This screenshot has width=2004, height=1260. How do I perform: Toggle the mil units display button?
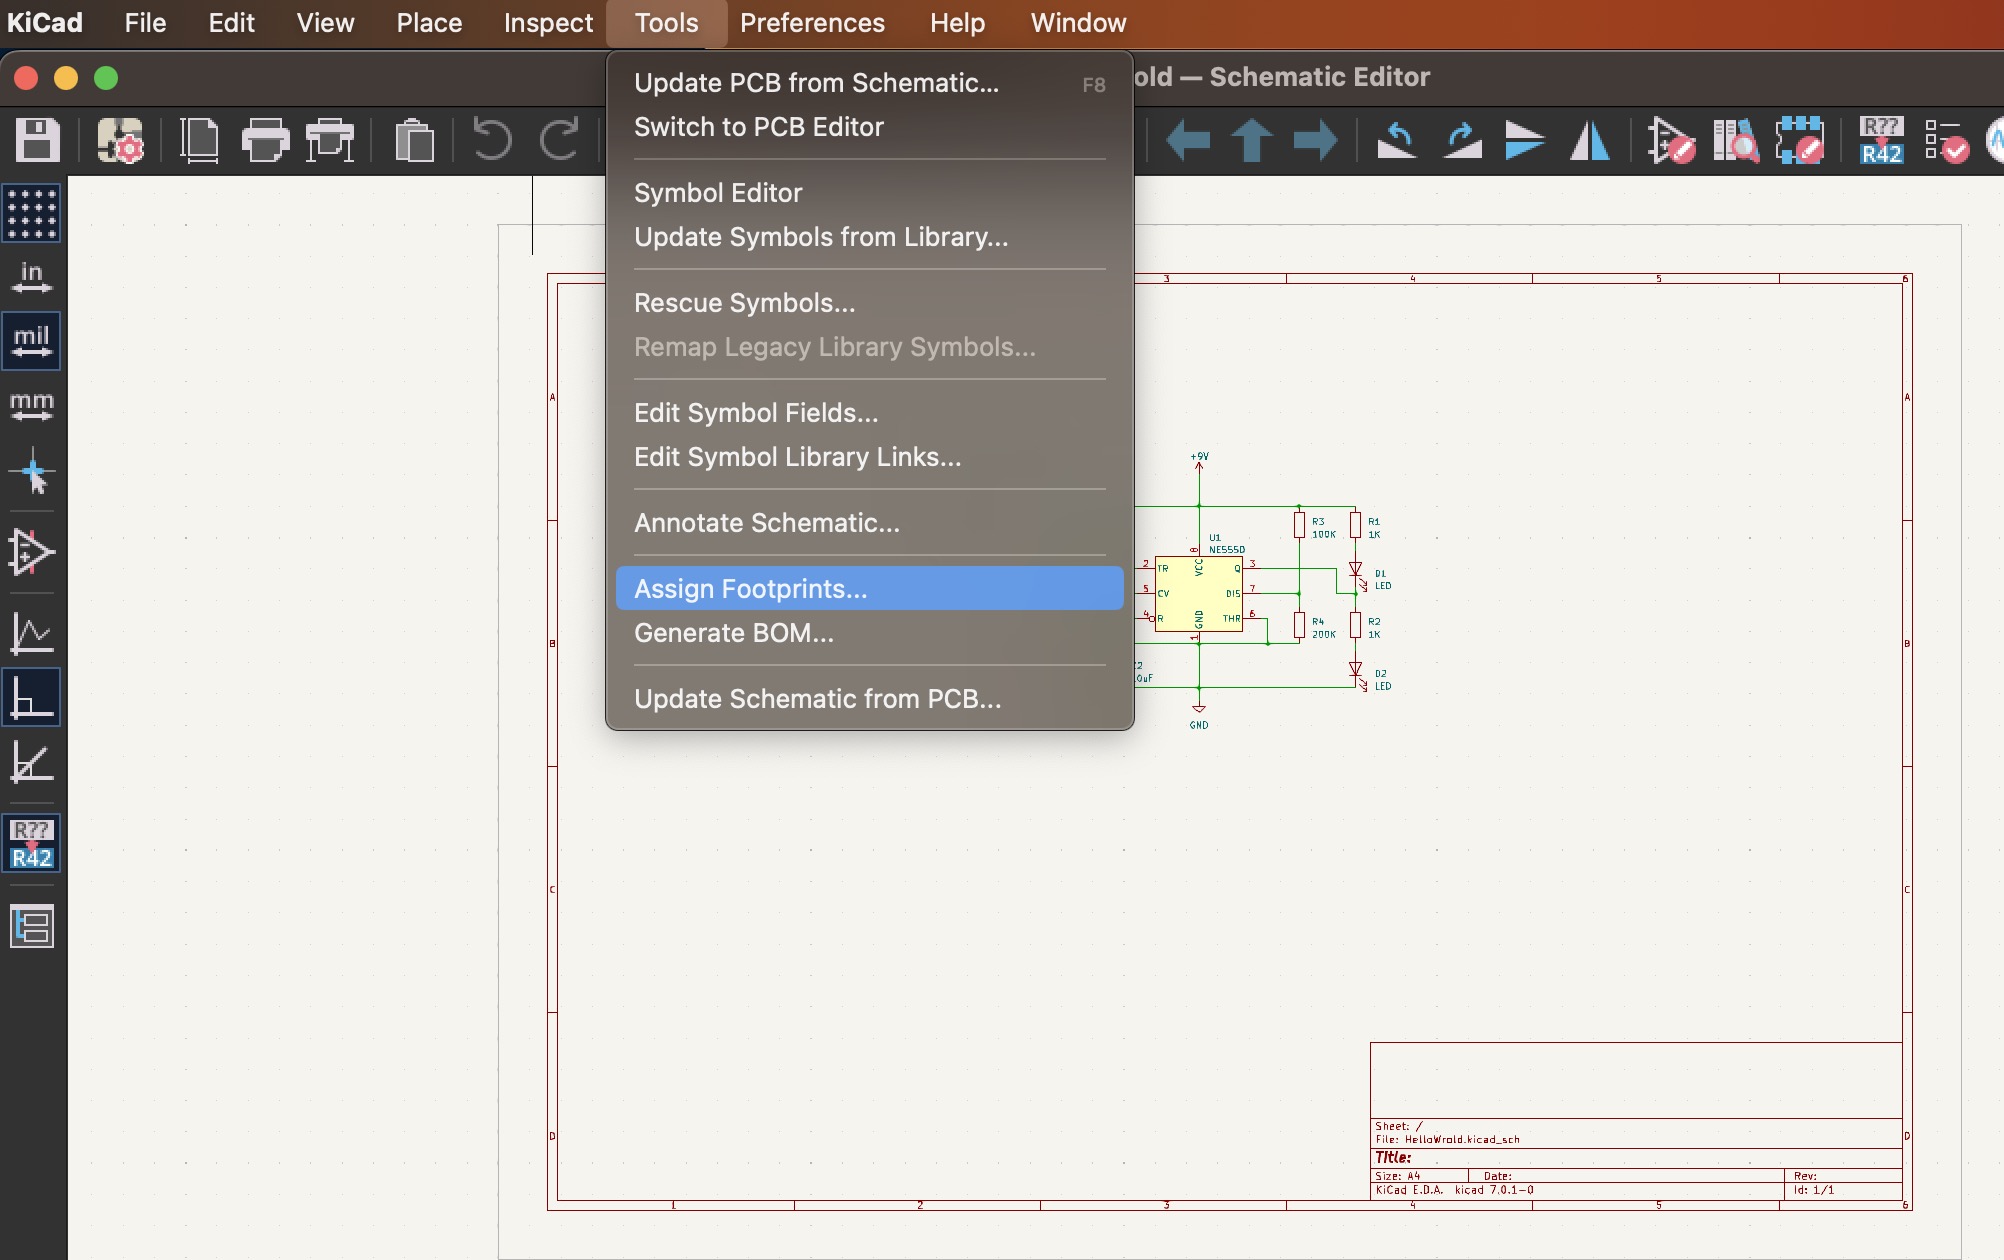tap(32, 337)
